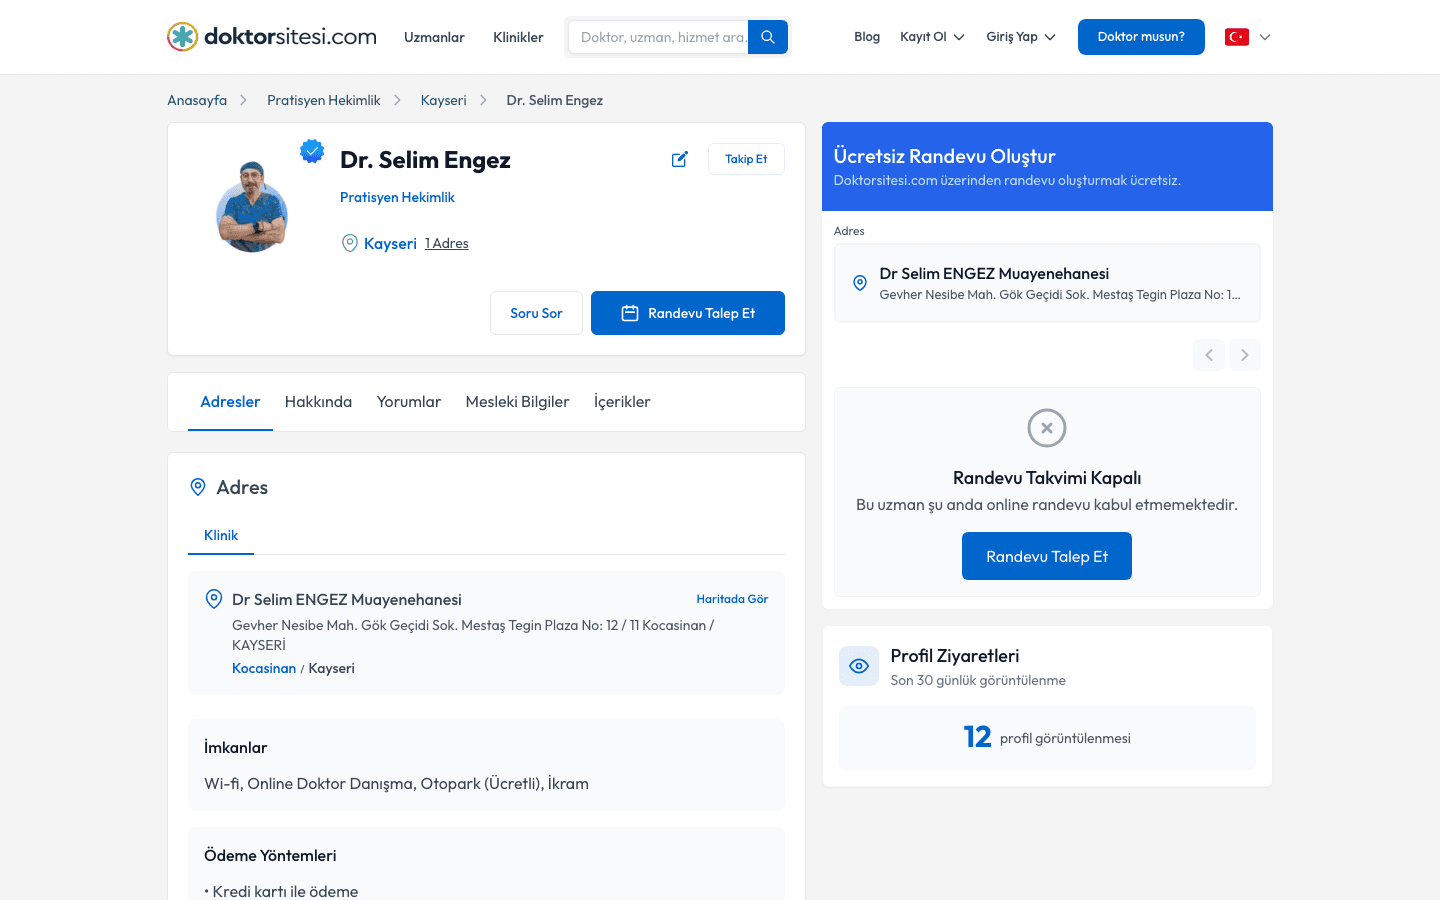Click the previous arrow in the address carousel

[x=1209, y=355]
